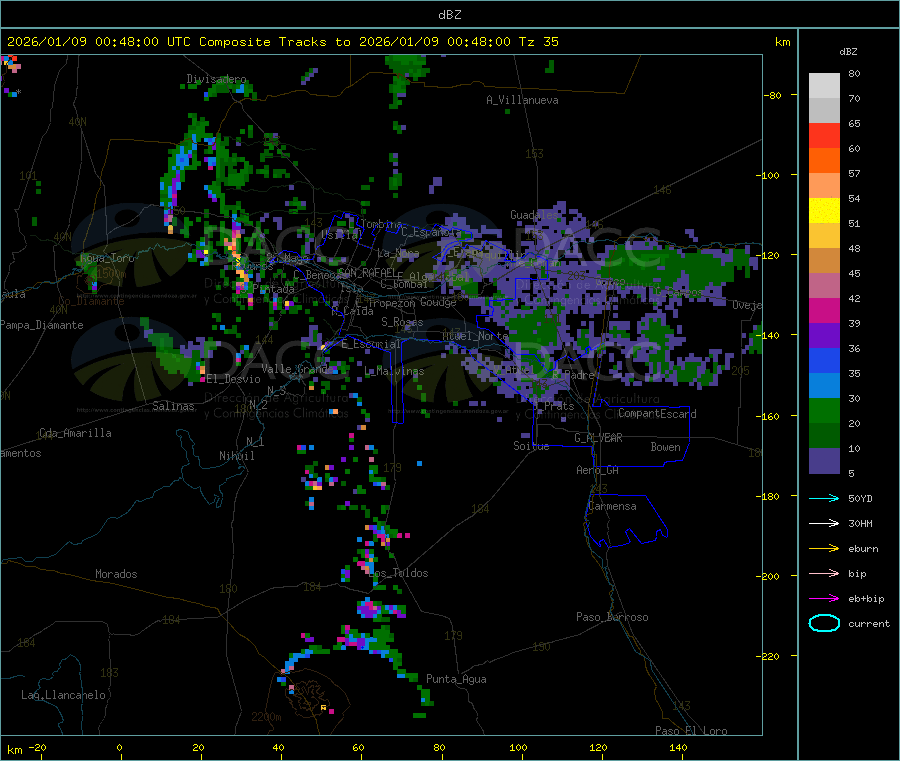
Task: Click the 80 dBZ white color swatch
Action: [824, 86]
